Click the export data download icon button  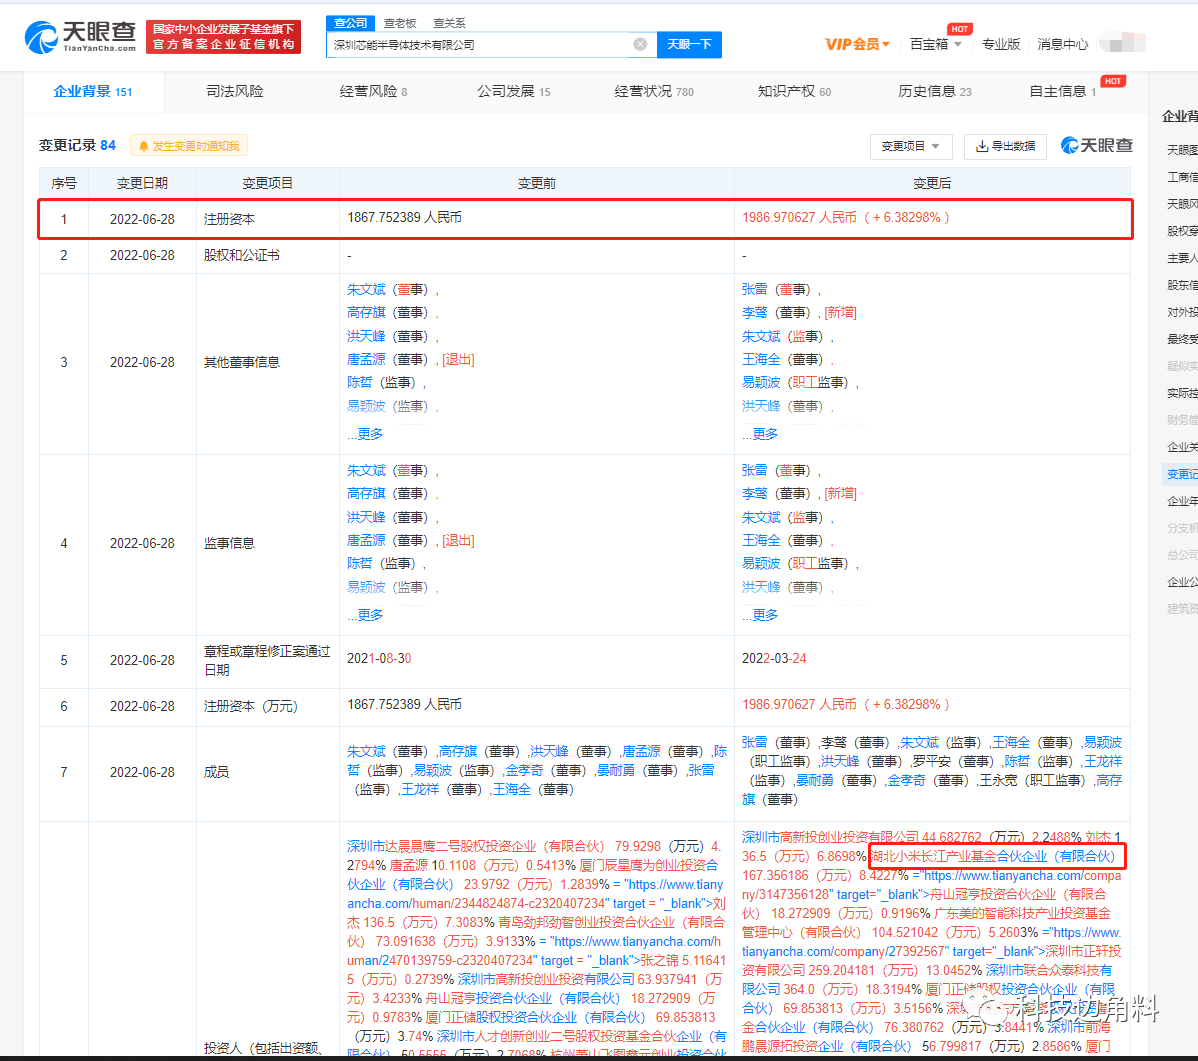pos(1005,146)
